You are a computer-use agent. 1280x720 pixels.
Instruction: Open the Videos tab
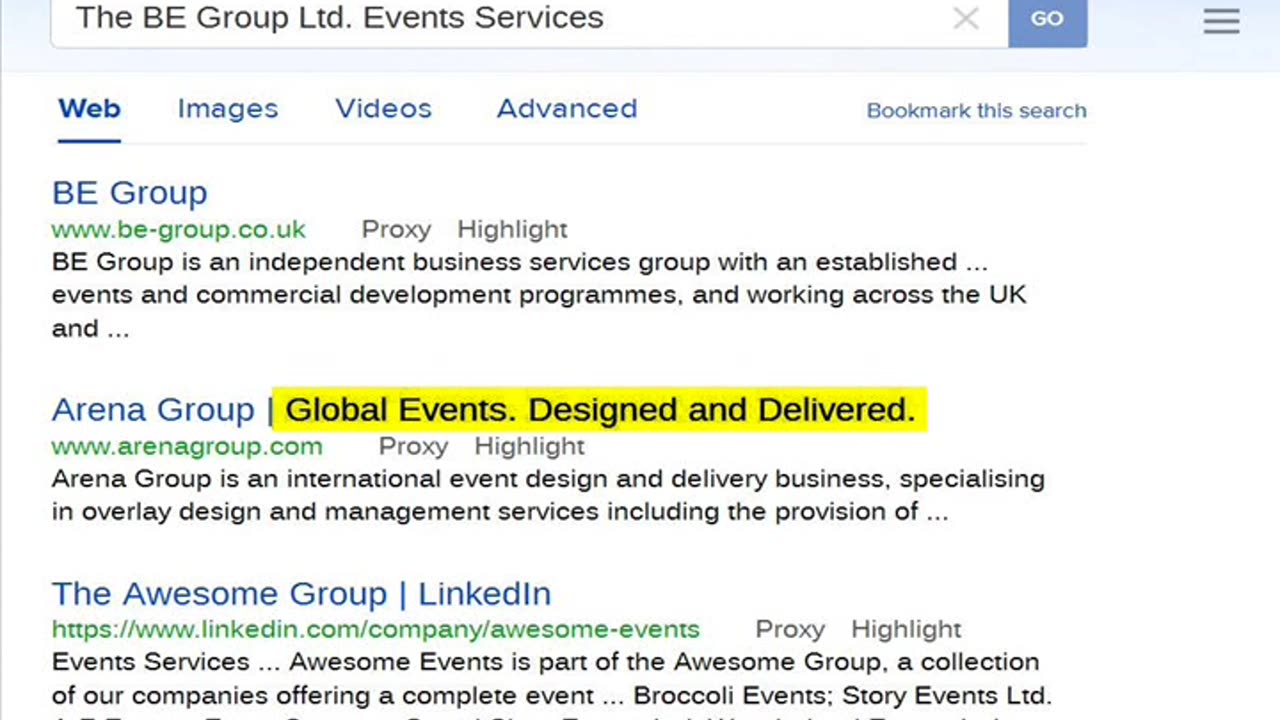pyautogui.click(x=383, y=109)
